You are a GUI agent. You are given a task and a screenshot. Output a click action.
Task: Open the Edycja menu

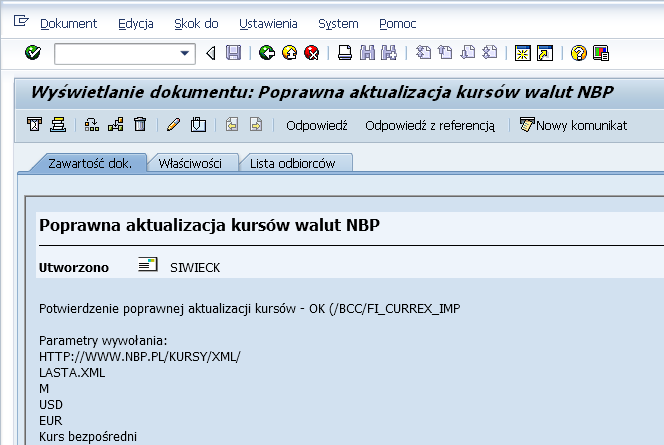point(136,24)
